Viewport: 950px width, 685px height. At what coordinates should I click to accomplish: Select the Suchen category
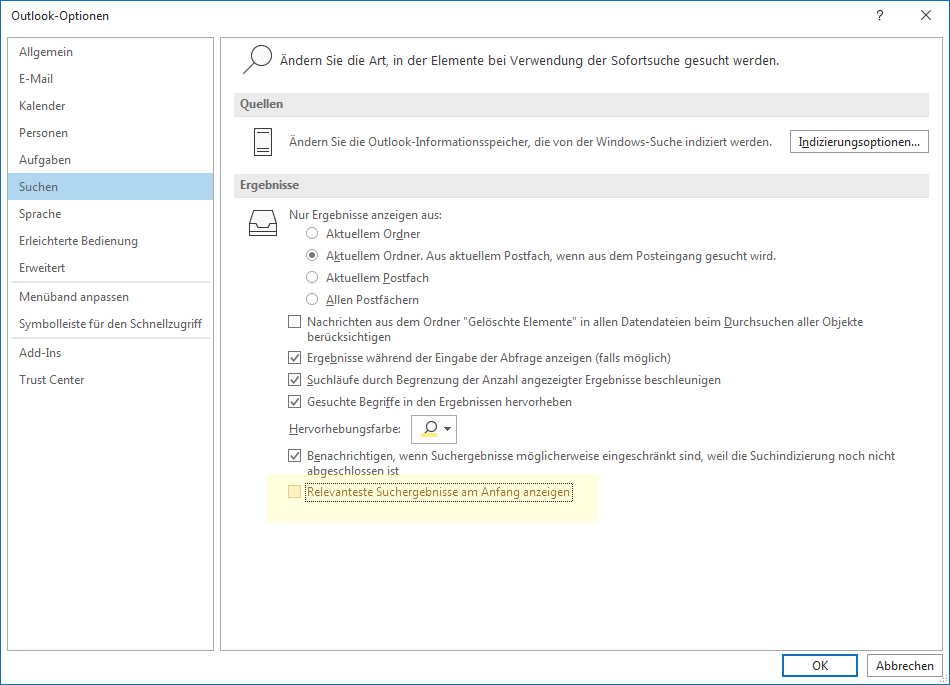[x=111, y=187]
